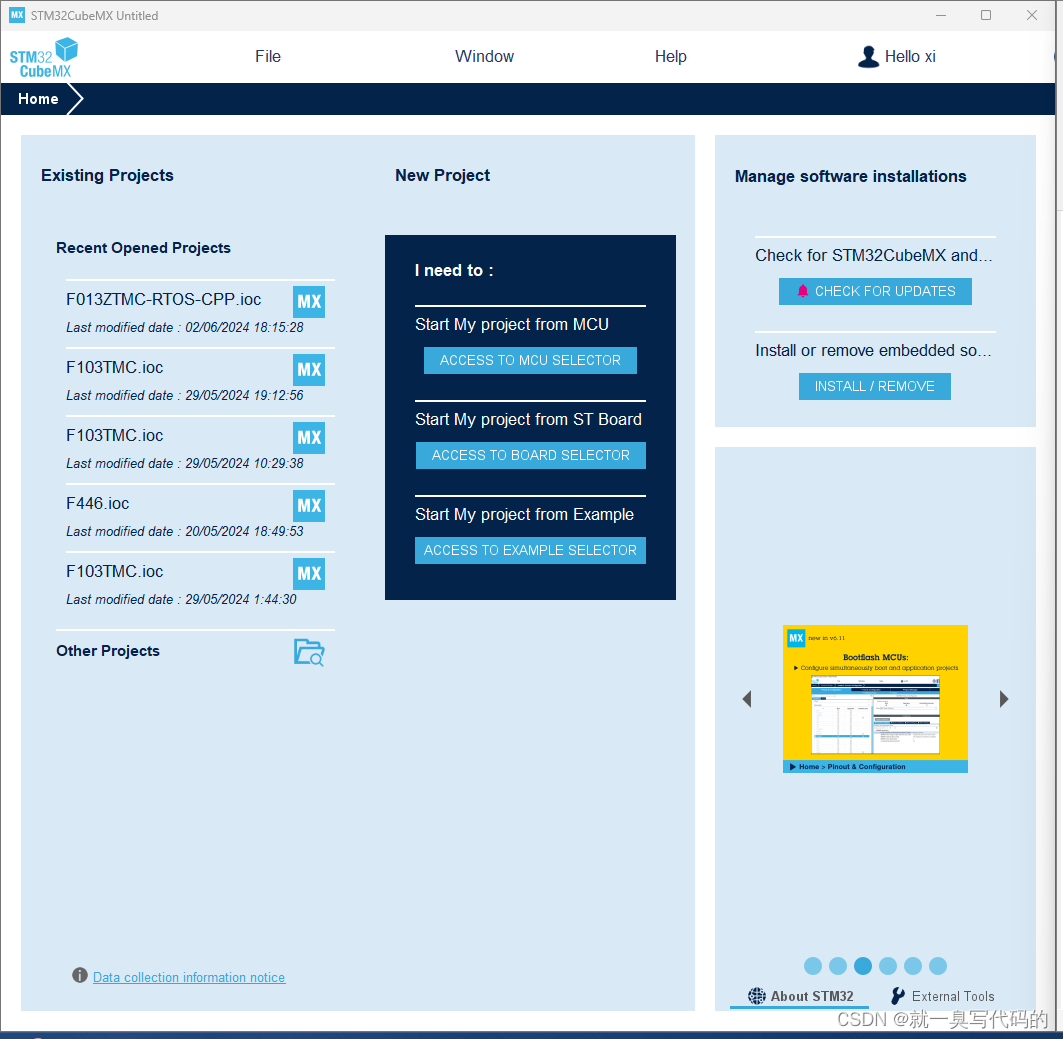Switch to External Tools tab

943,996
